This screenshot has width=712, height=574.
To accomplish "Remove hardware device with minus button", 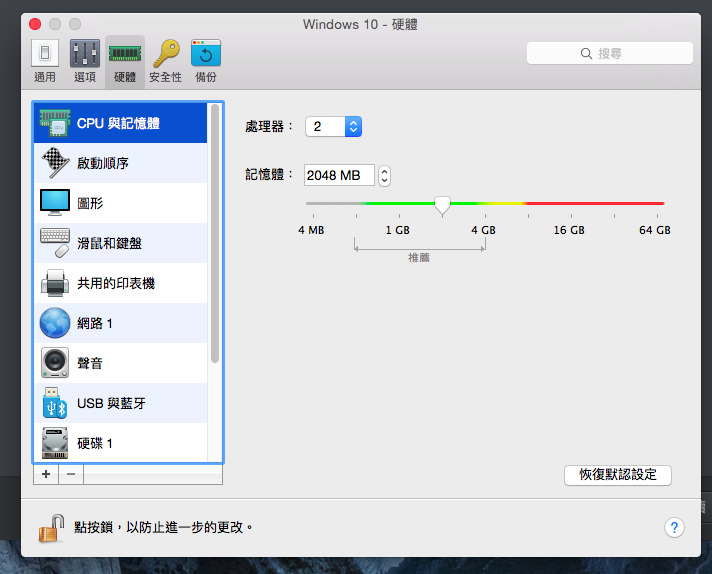I will click(x=71, y=474).
